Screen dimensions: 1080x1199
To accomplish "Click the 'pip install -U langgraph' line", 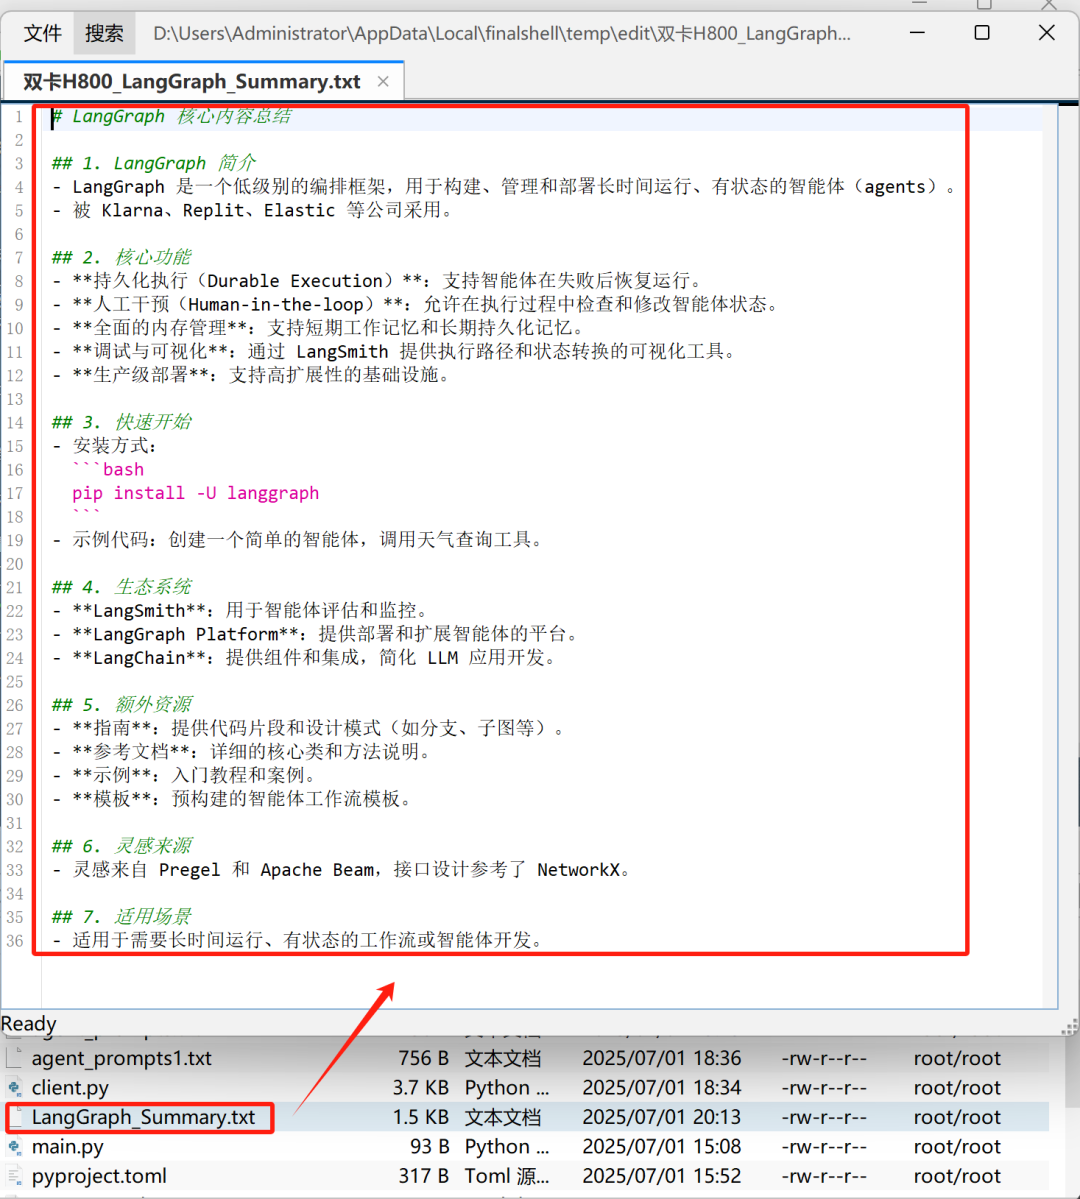I will point(196,493).
